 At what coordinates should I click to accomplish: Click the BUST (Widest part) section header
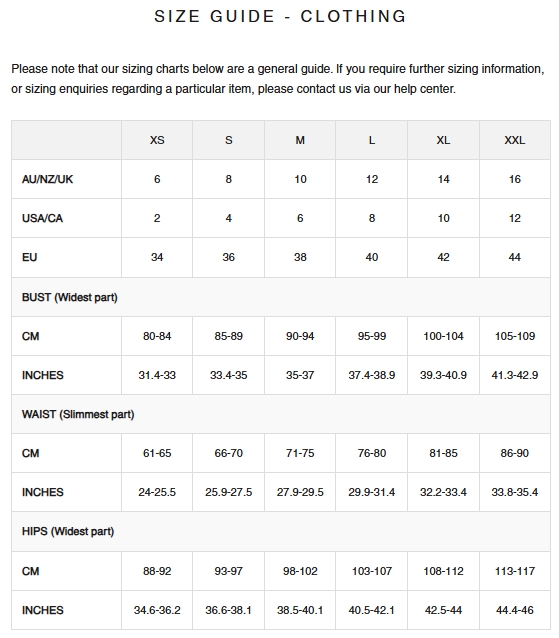pos(70,297)
